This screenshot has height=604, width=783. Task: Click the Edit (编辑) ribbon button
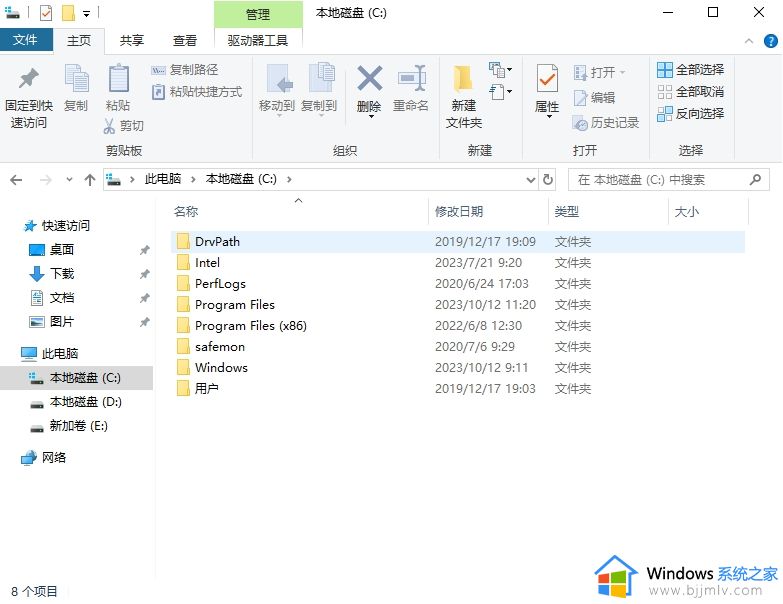point(594,98)
